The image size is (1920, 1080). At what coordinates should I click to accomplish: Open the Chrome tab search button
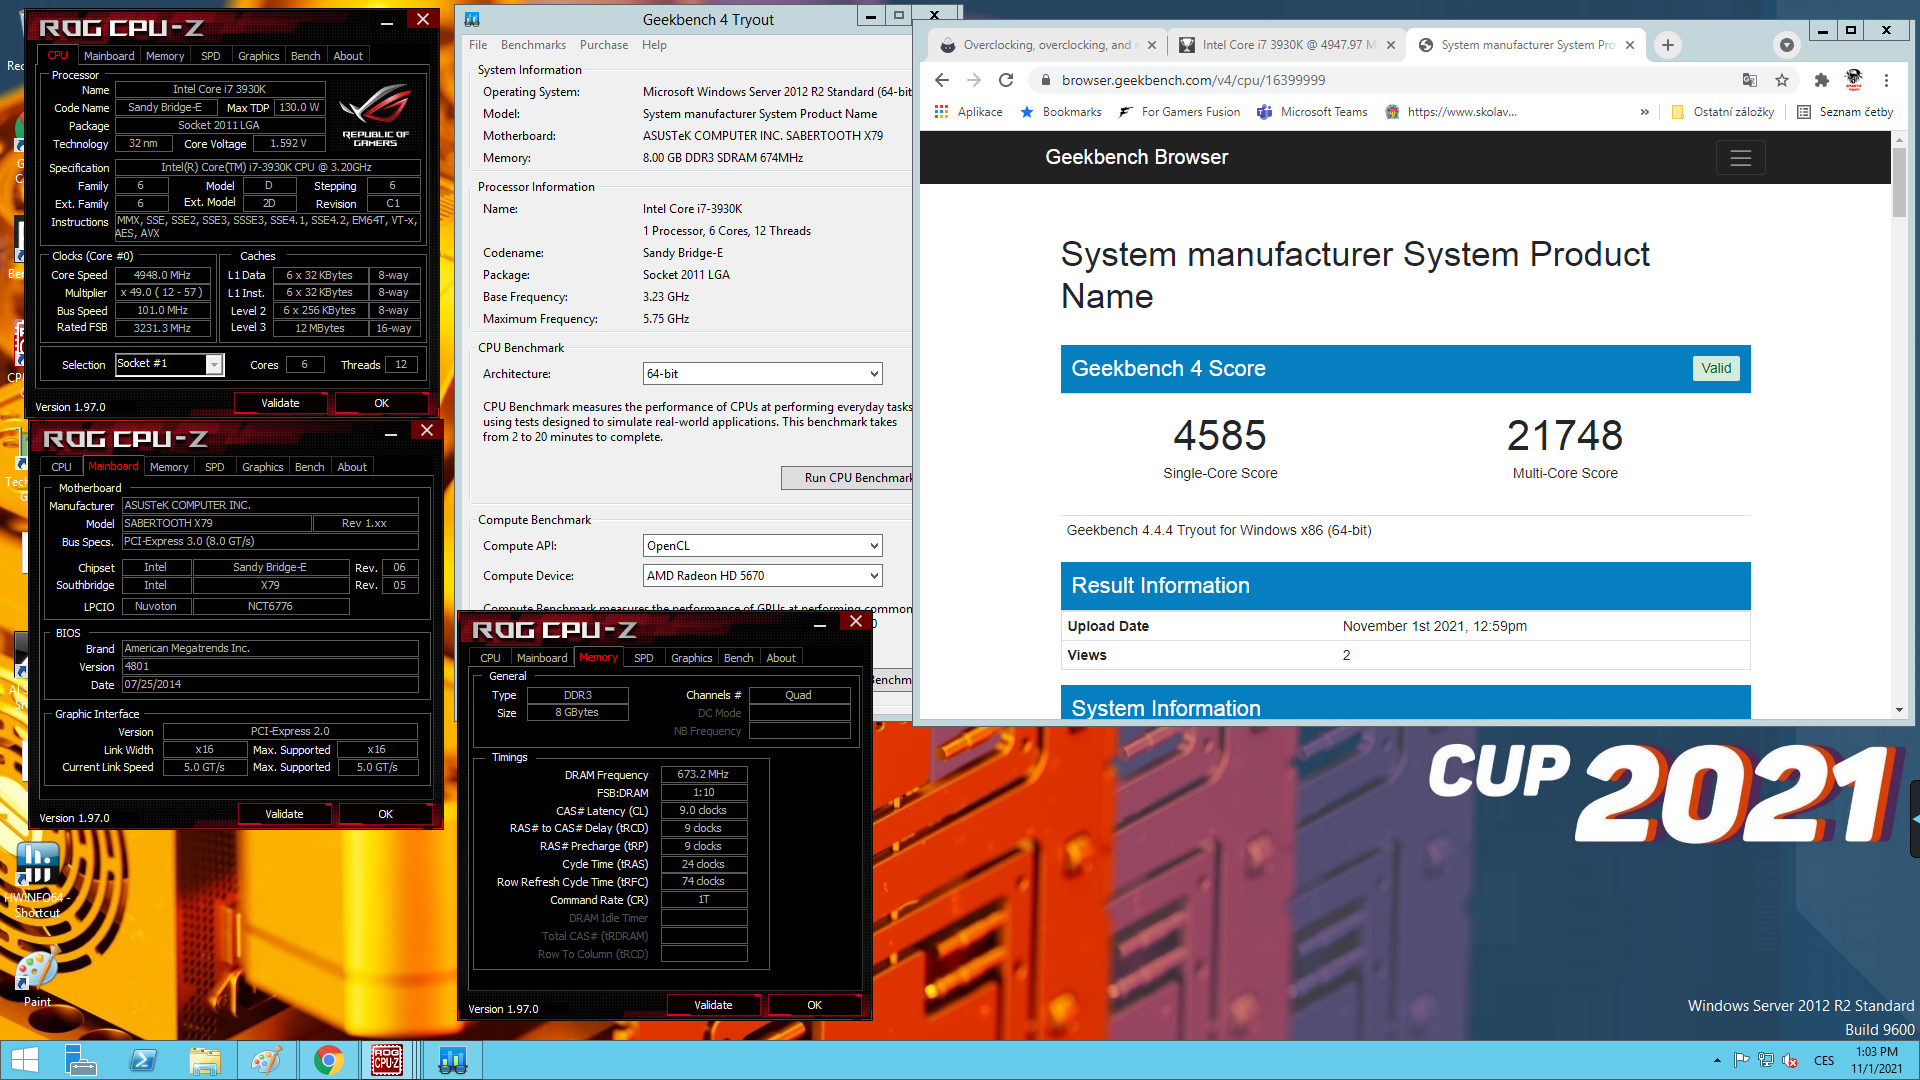(1787, 45)
